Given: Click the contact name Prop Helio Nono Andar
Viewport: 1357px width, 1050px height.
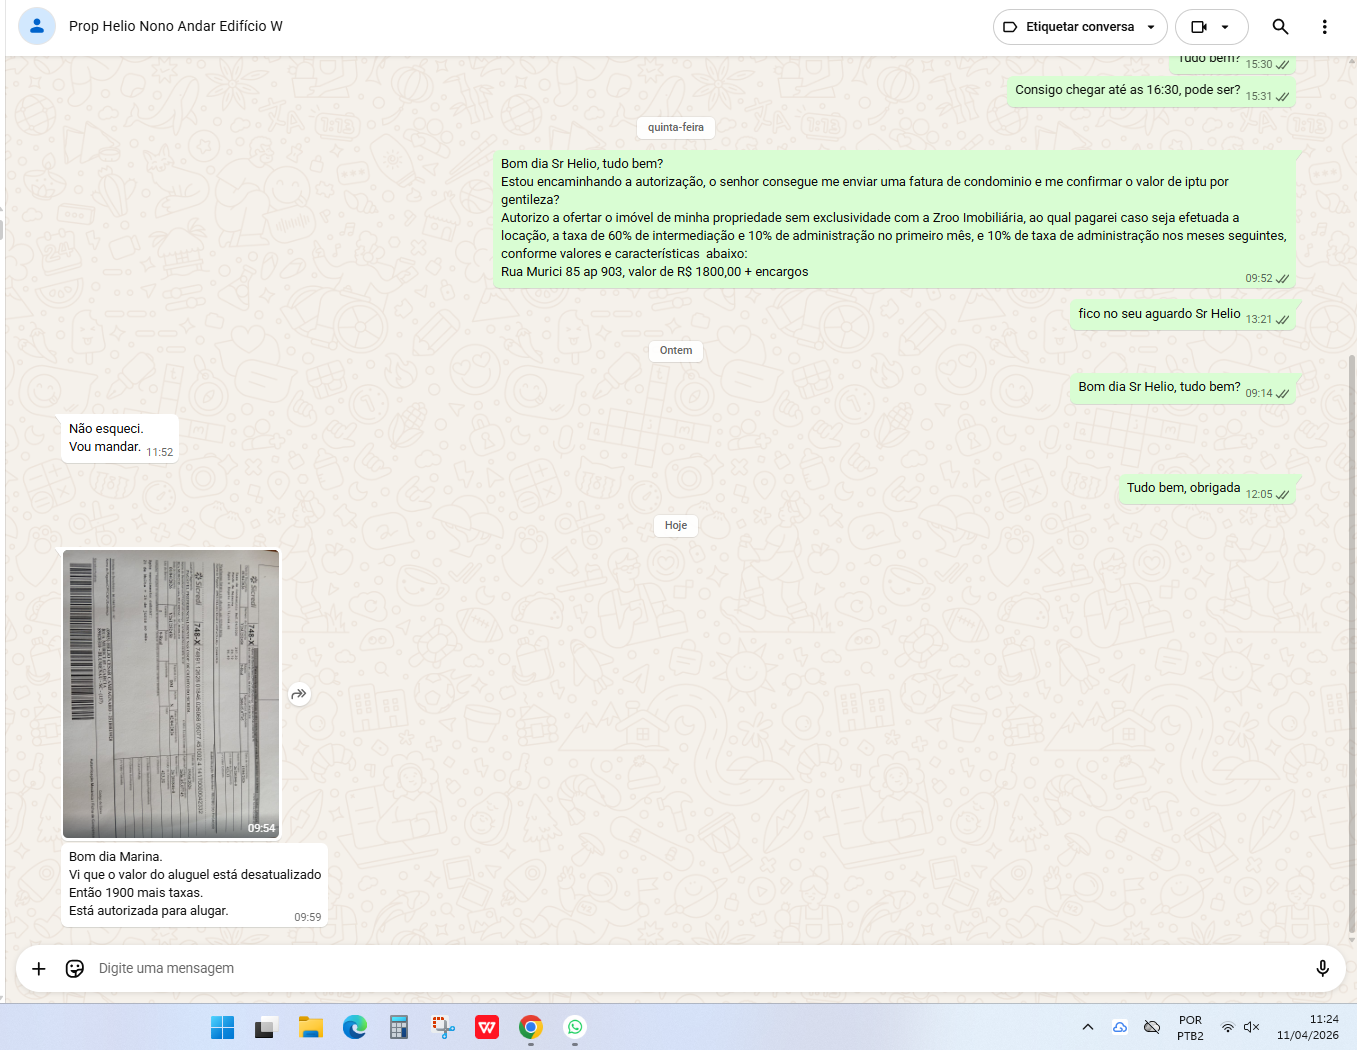Looking at the screenshot, I should tap(176, 26).
